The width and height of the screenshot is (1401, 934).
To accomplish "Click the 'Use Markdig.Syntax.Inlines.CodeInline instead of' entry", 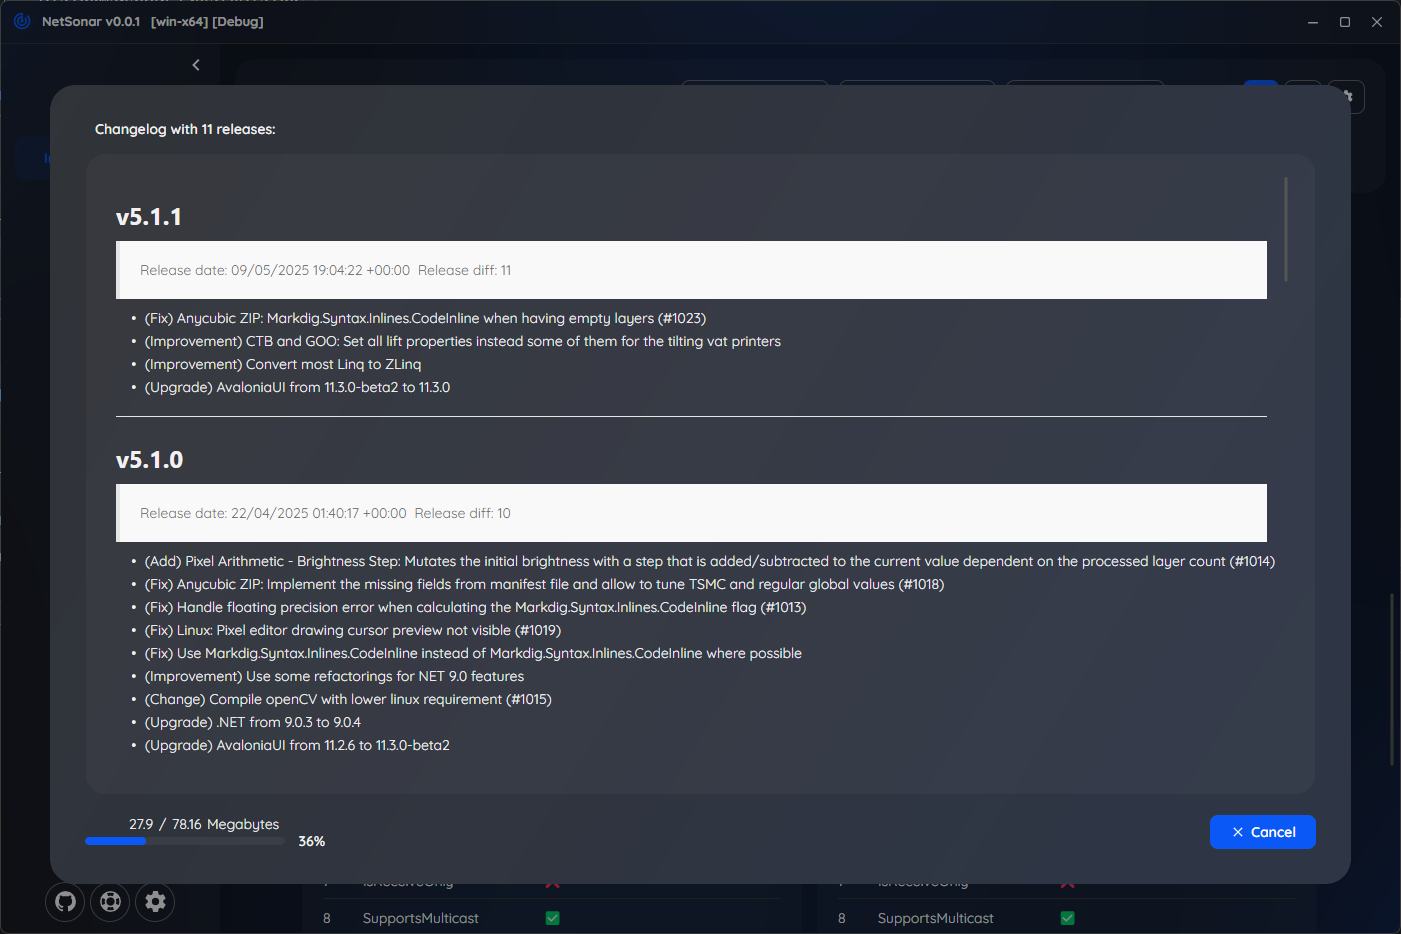I will (473, 653).
